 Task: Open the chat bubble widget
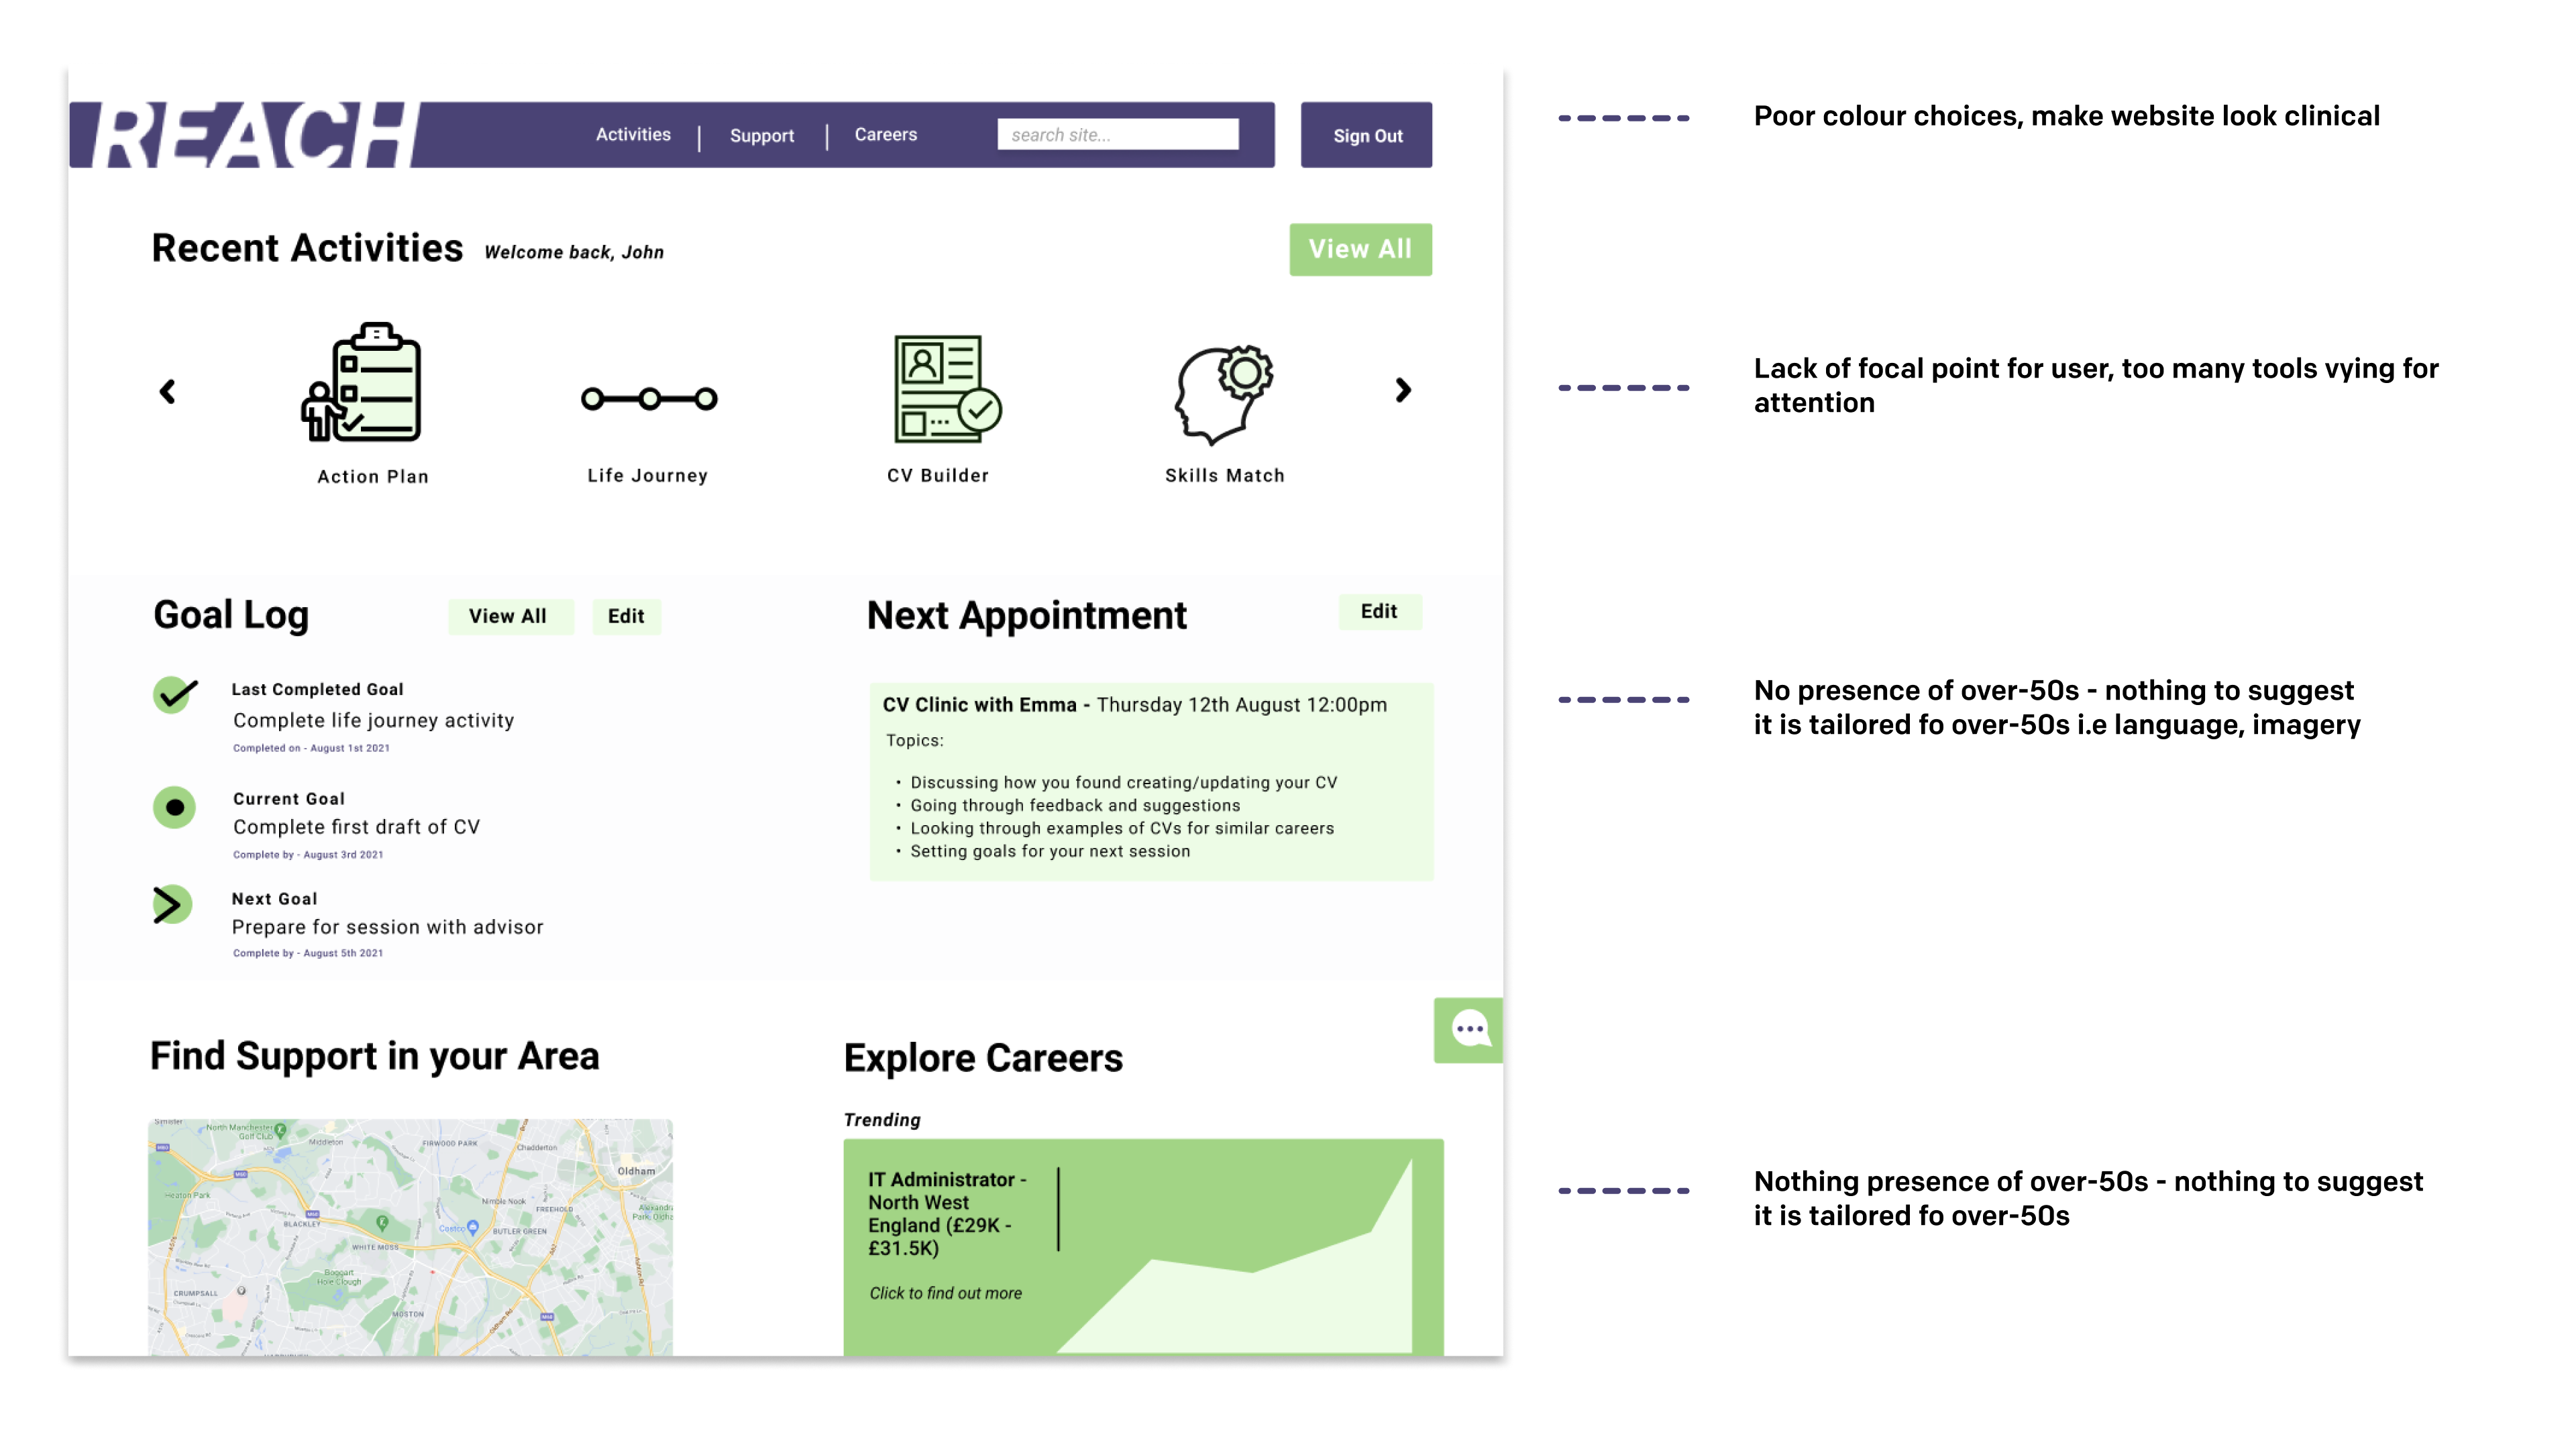(1468, 1029)
